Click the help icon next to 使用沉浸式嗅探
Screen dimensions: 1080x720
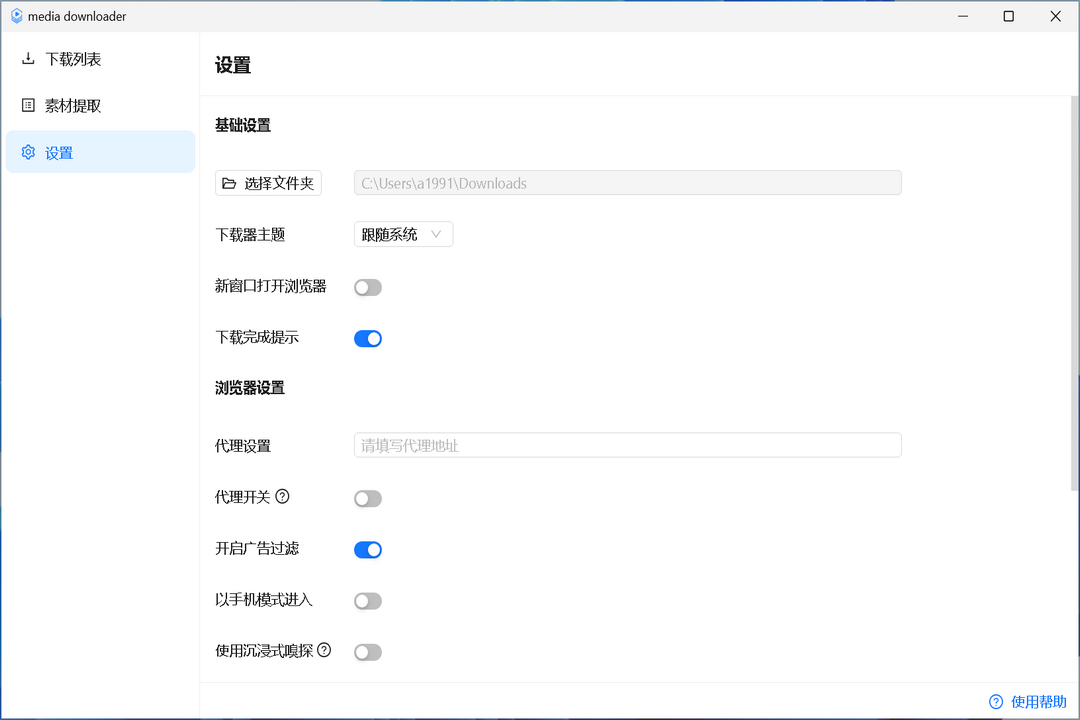point(324,651)
